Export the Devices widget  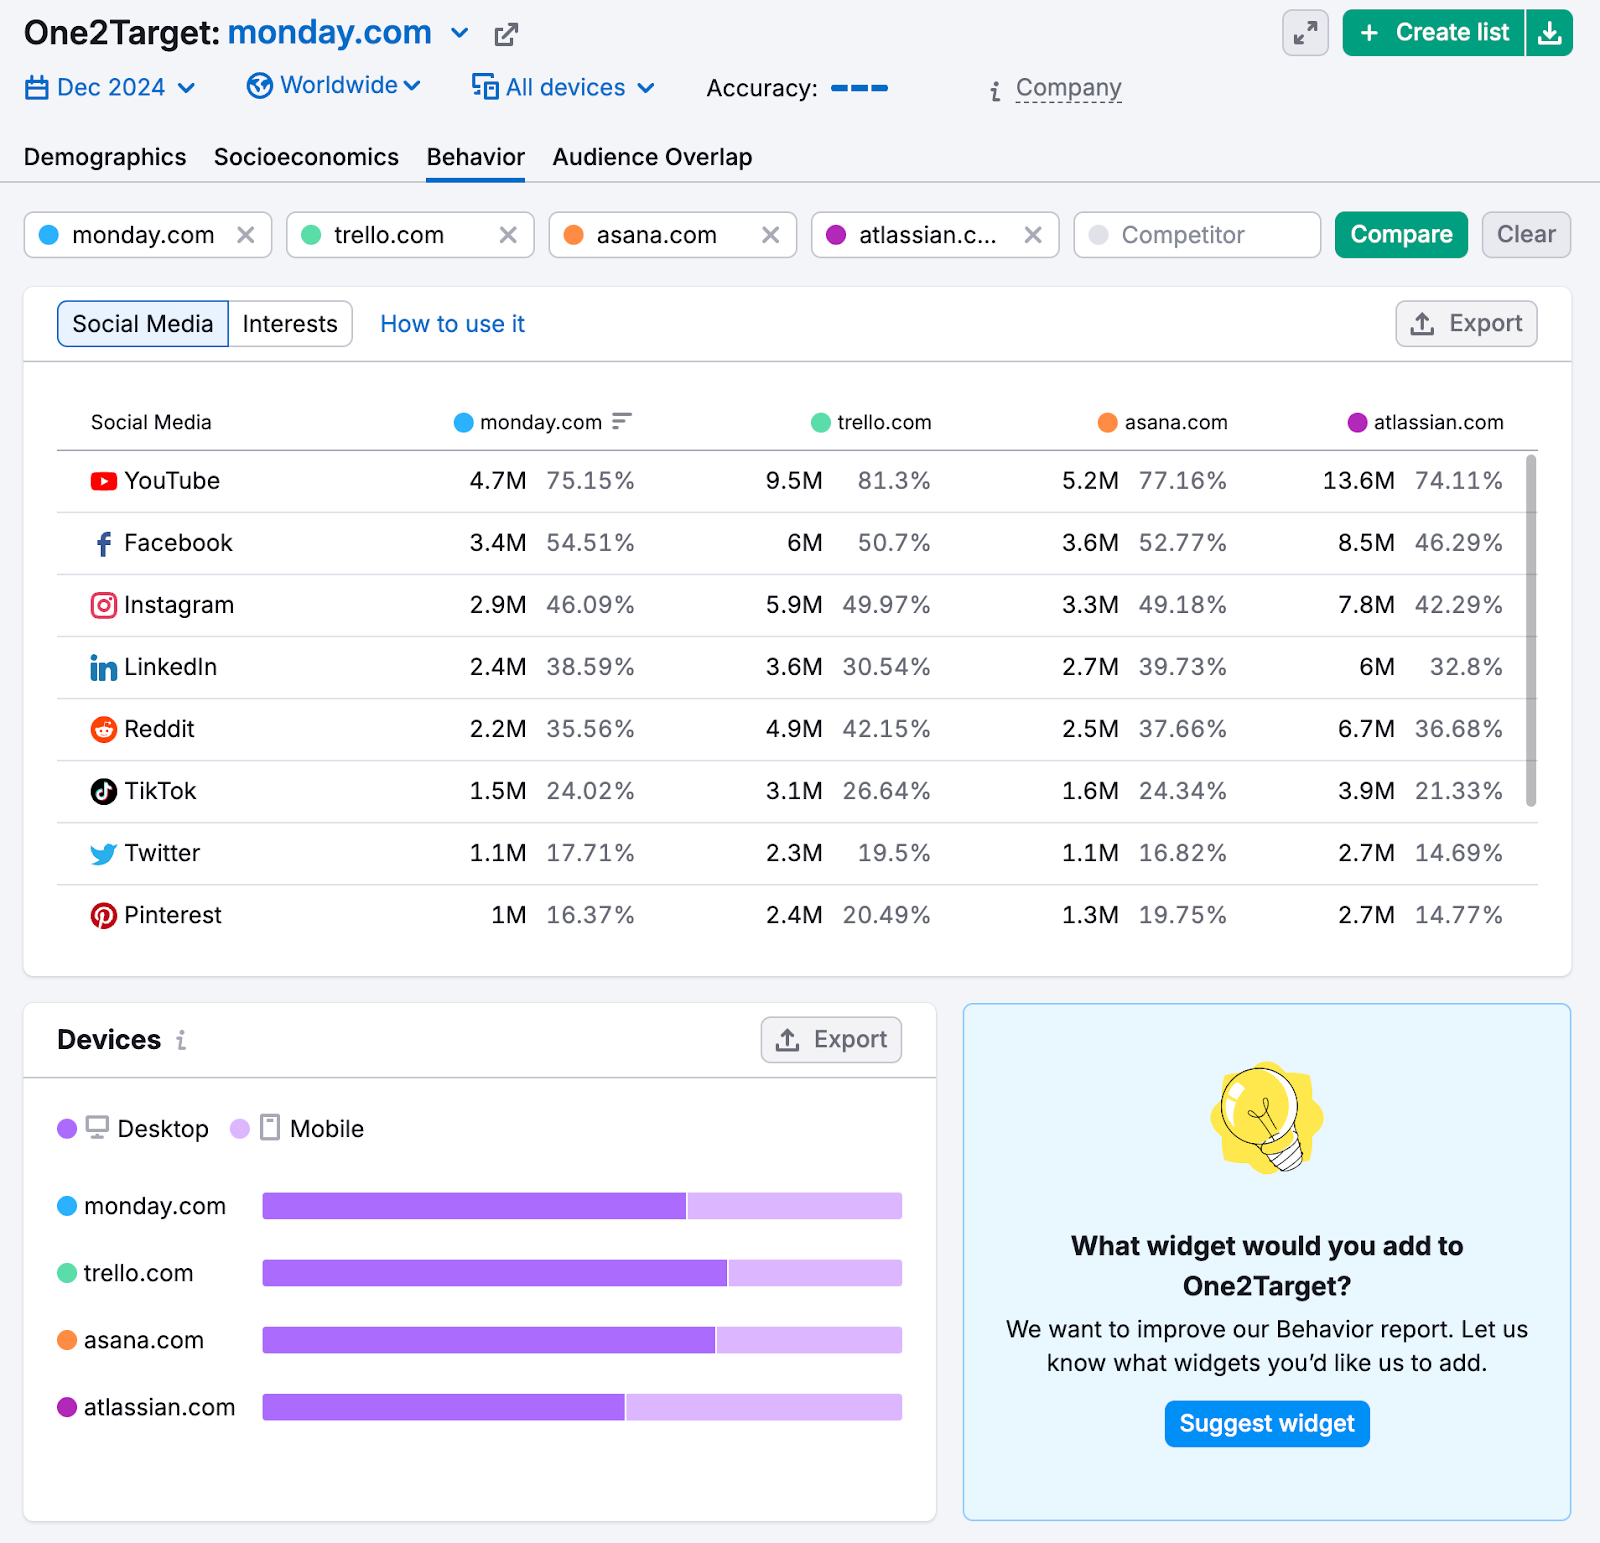[x=831, y=1040]
